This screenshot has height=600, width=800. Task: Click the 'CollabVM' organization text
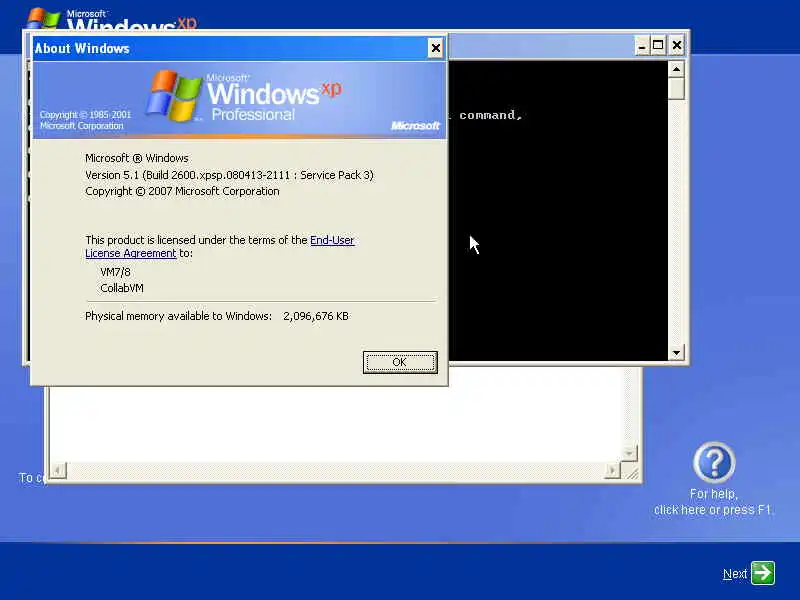pos(122,288)
